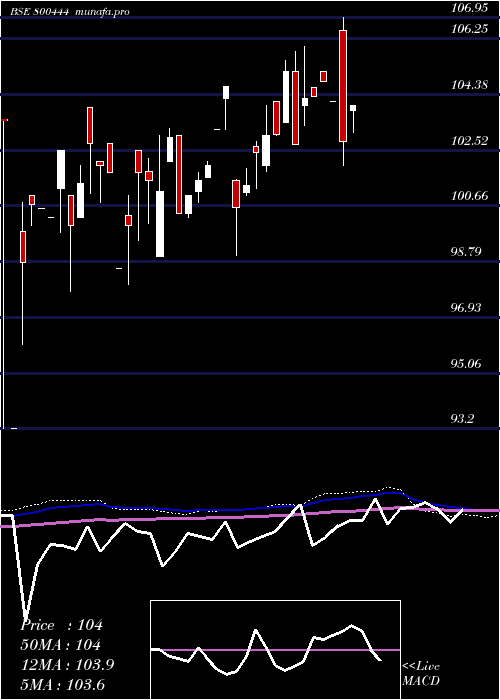Click the 106.25 price axis label

coord(468,29)
